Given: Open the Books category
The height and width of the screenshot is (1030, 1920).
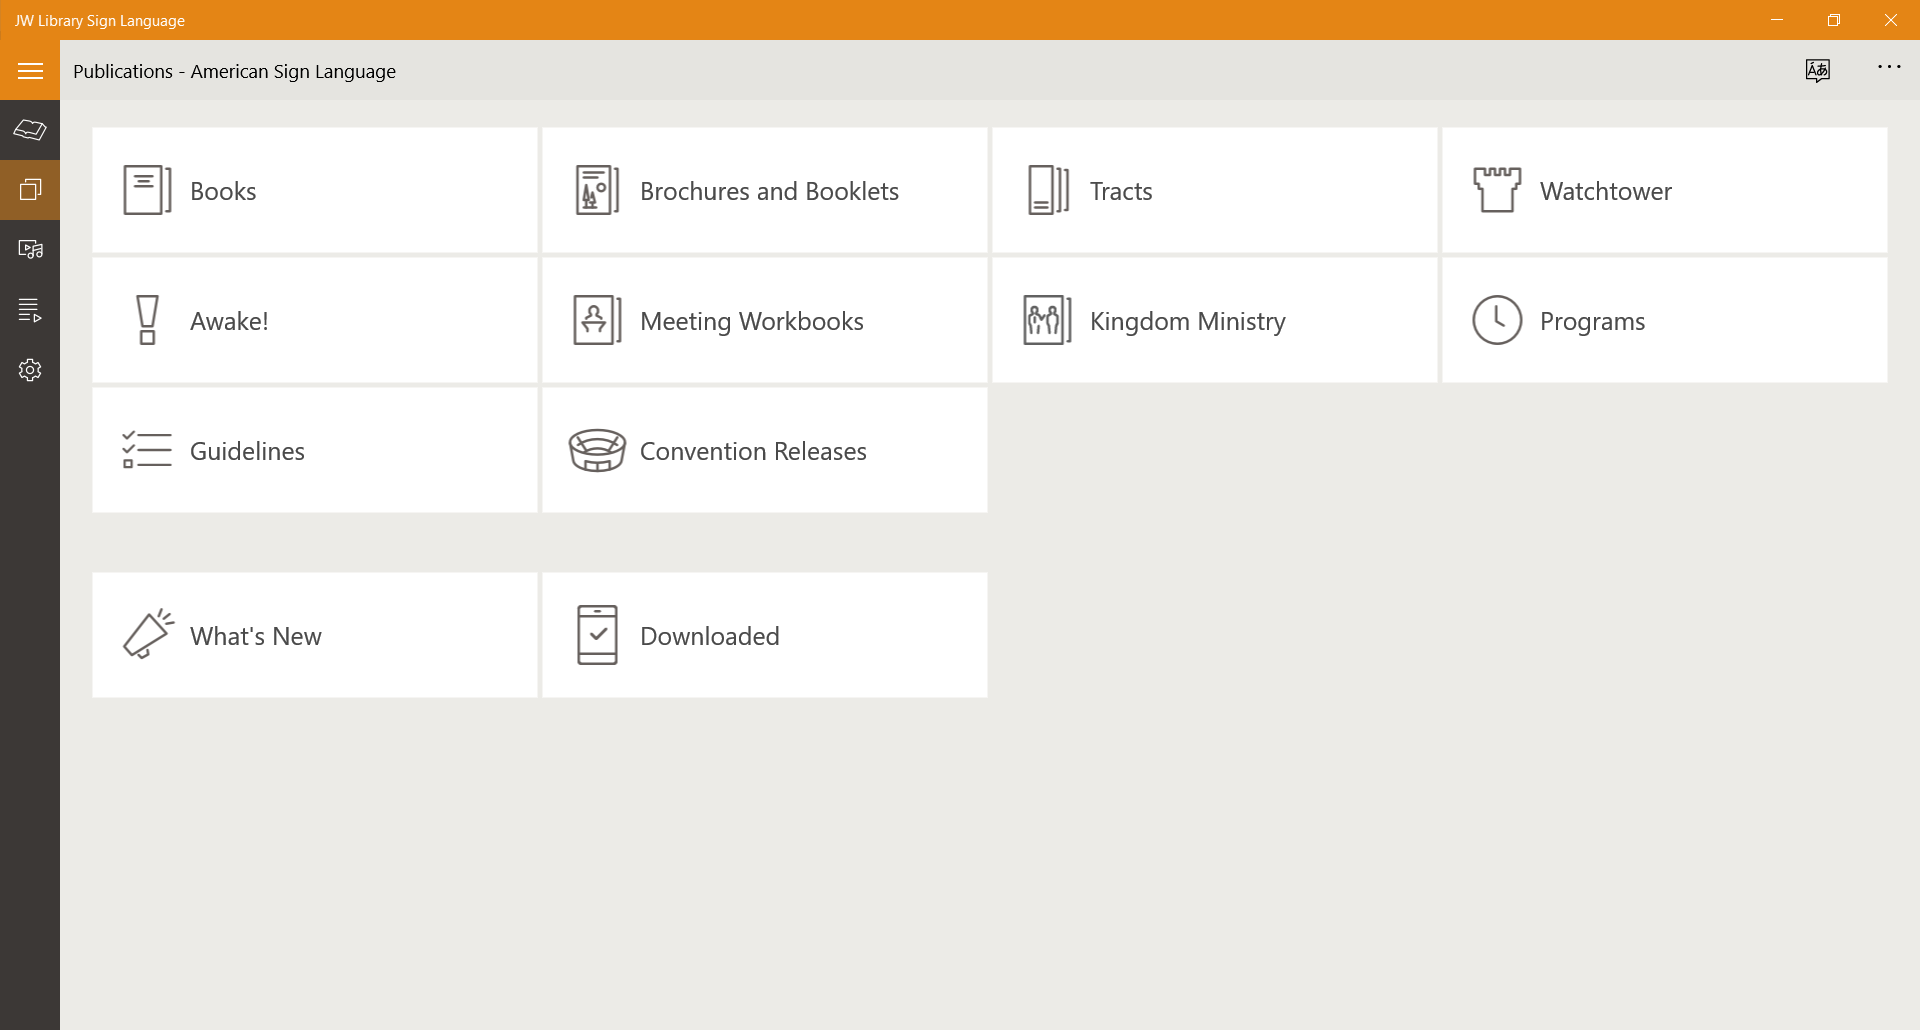Looking at the screenshot, I should [x=315, y=190].
